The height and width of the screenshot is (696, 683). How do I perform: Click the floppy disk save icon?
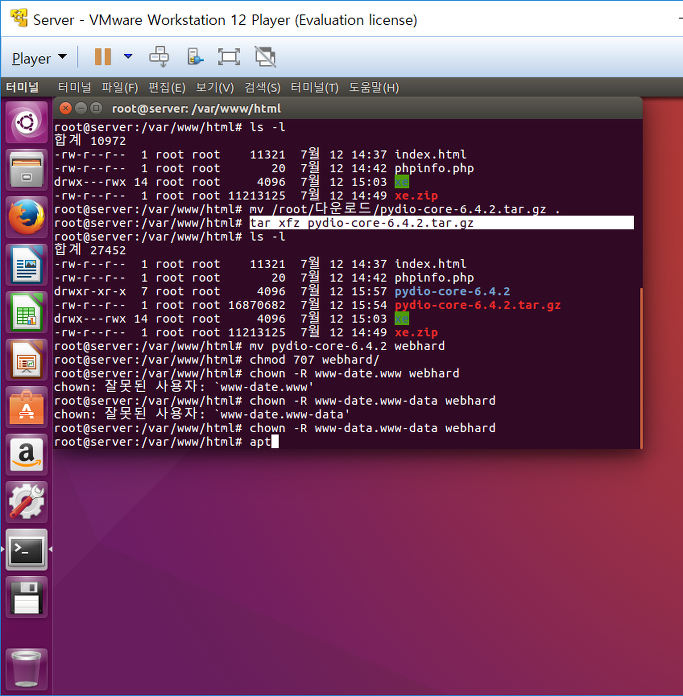27,597
